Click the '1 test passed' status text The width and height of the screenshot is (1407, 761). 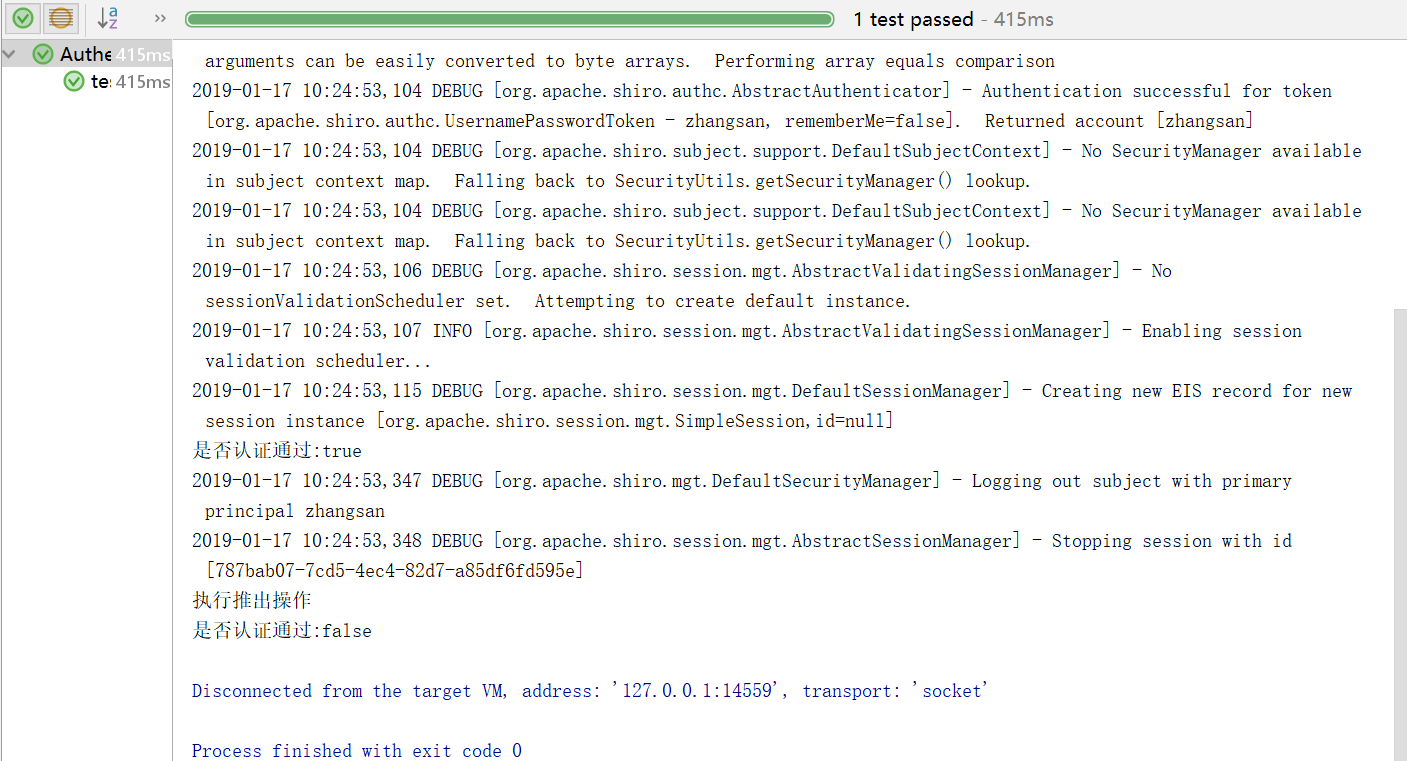point(913,19)
